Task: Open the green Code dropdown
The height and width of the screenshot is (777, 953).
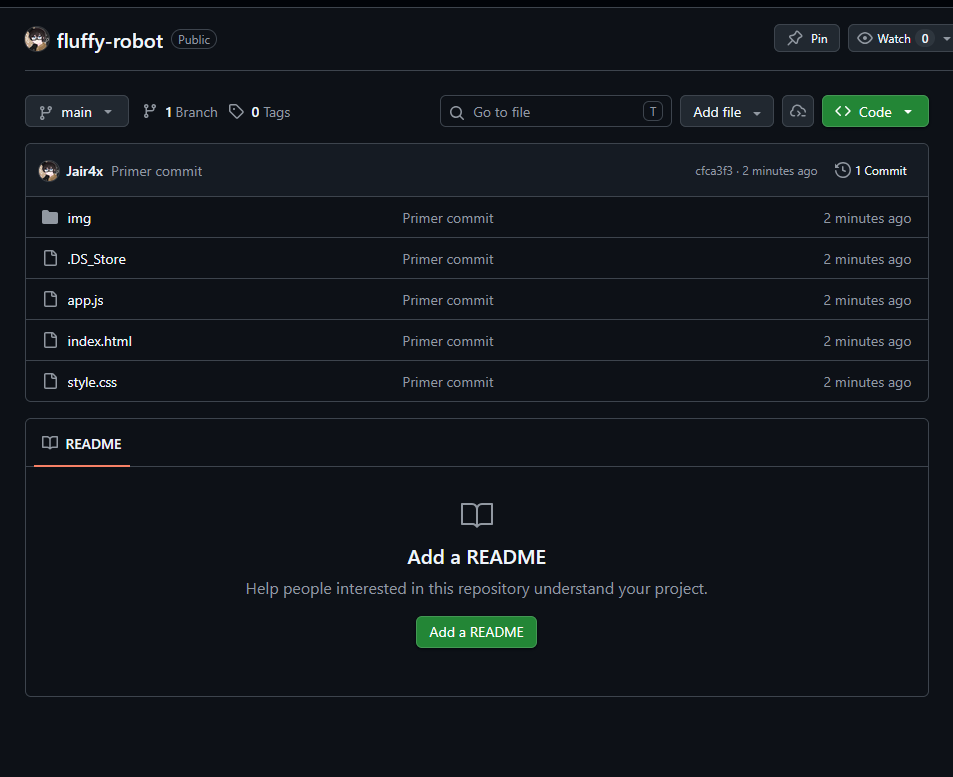Action: coord(875,111)
